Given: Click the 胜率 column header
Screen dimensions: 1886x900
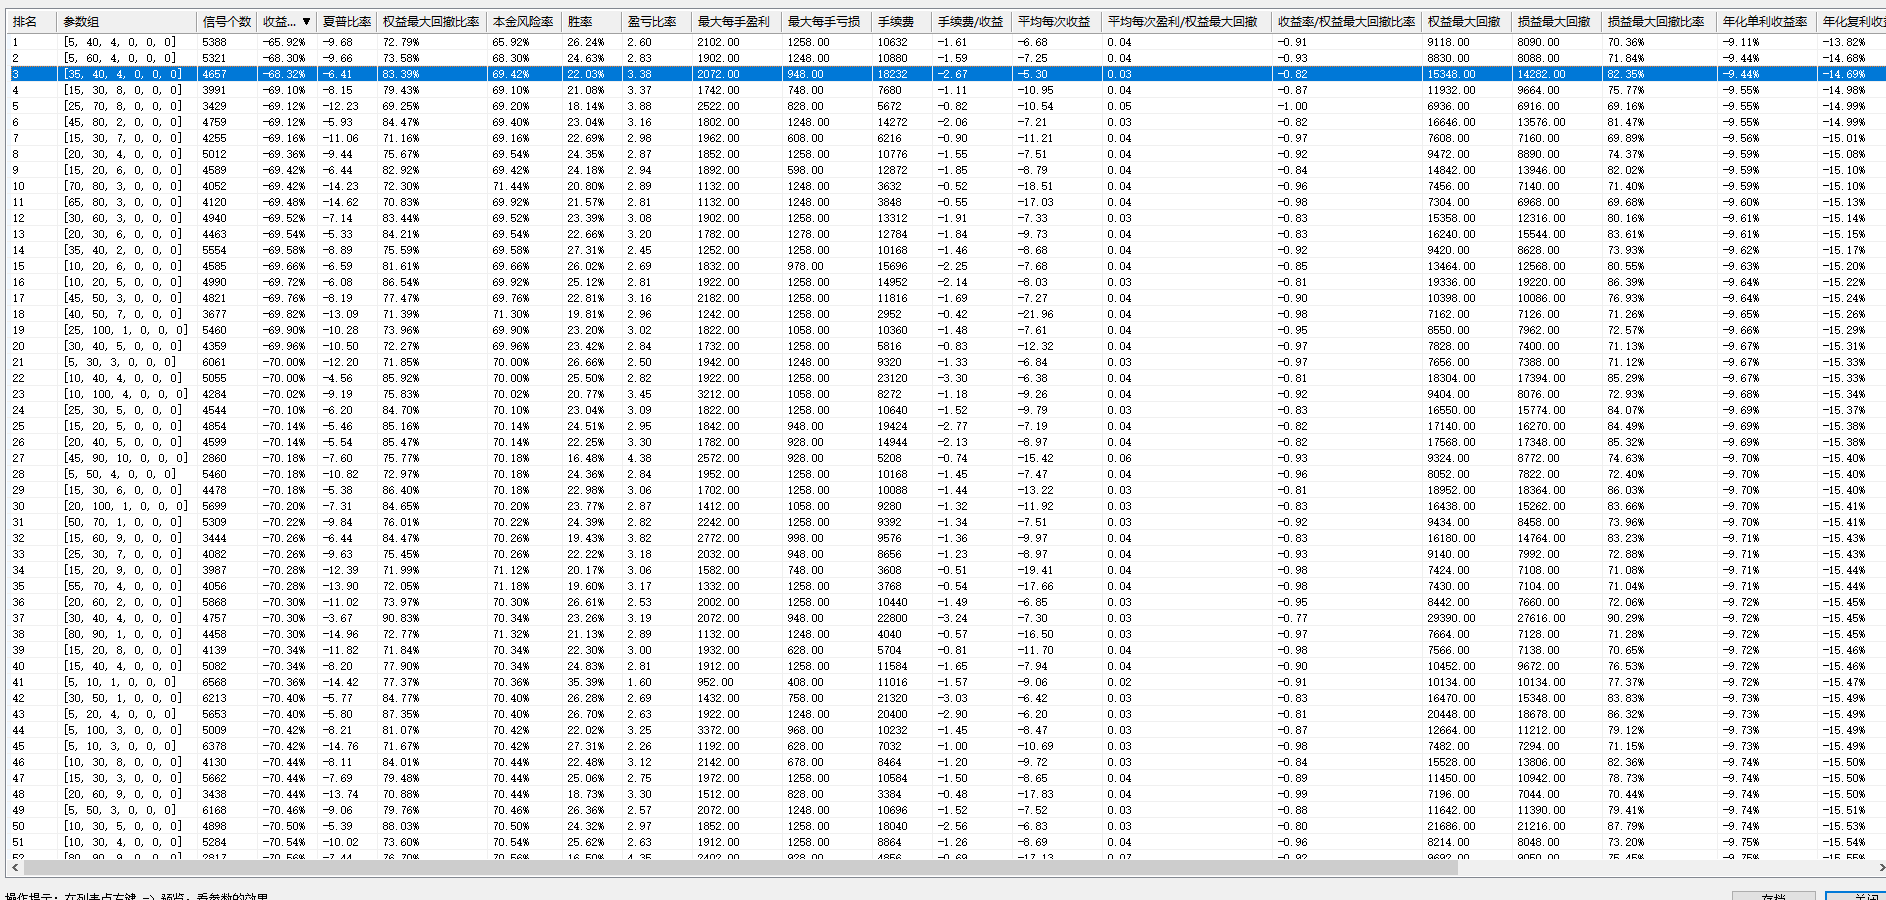Looking at the screenshot, I should click(580, 21).
